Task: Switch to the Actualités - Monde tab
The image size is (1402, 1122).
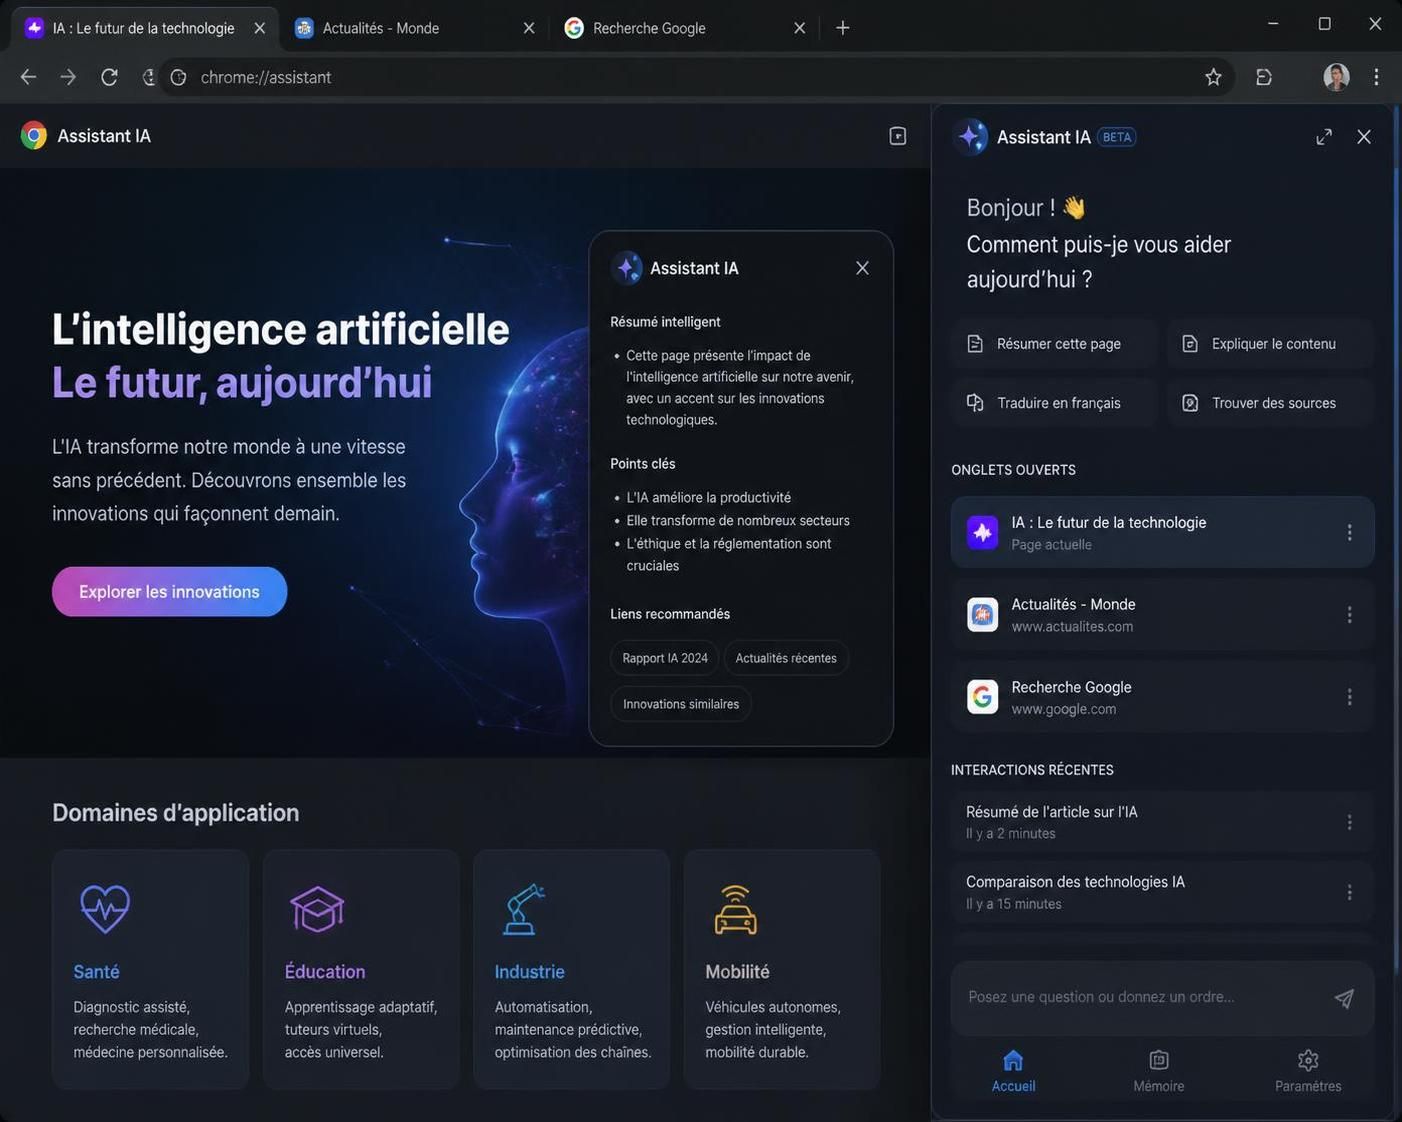Action: pyautogui.click(x=415, y=28)
